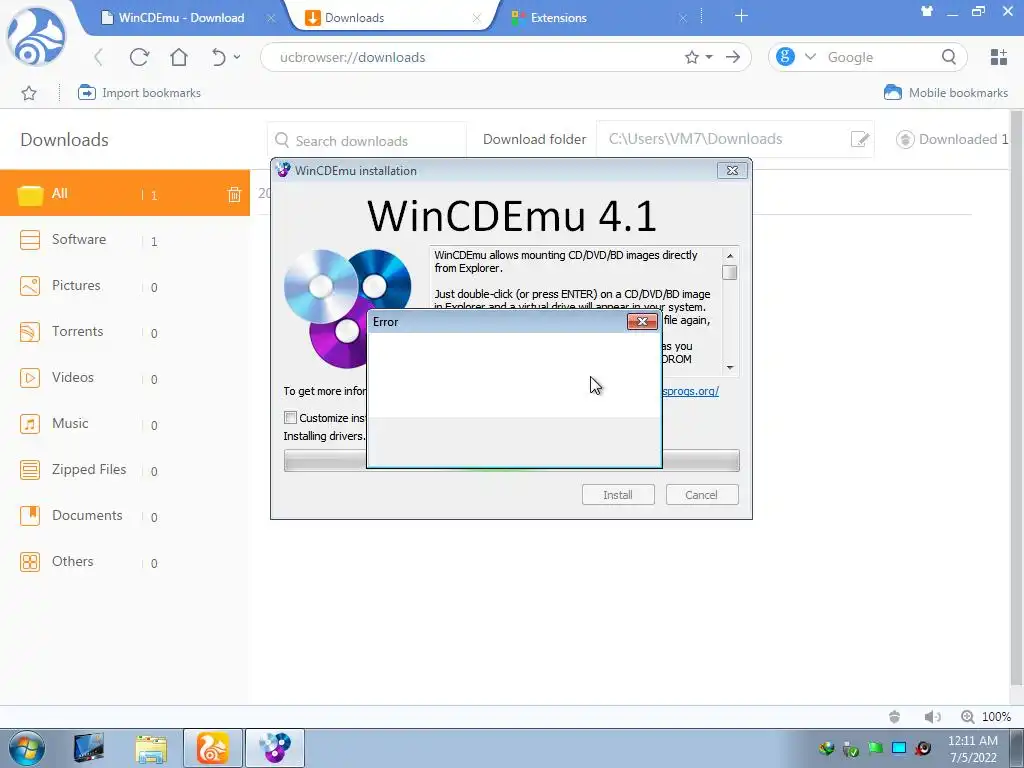1024x768 pixels.
Task: Open Mobile bookmarks
Action: click(946, 93)
